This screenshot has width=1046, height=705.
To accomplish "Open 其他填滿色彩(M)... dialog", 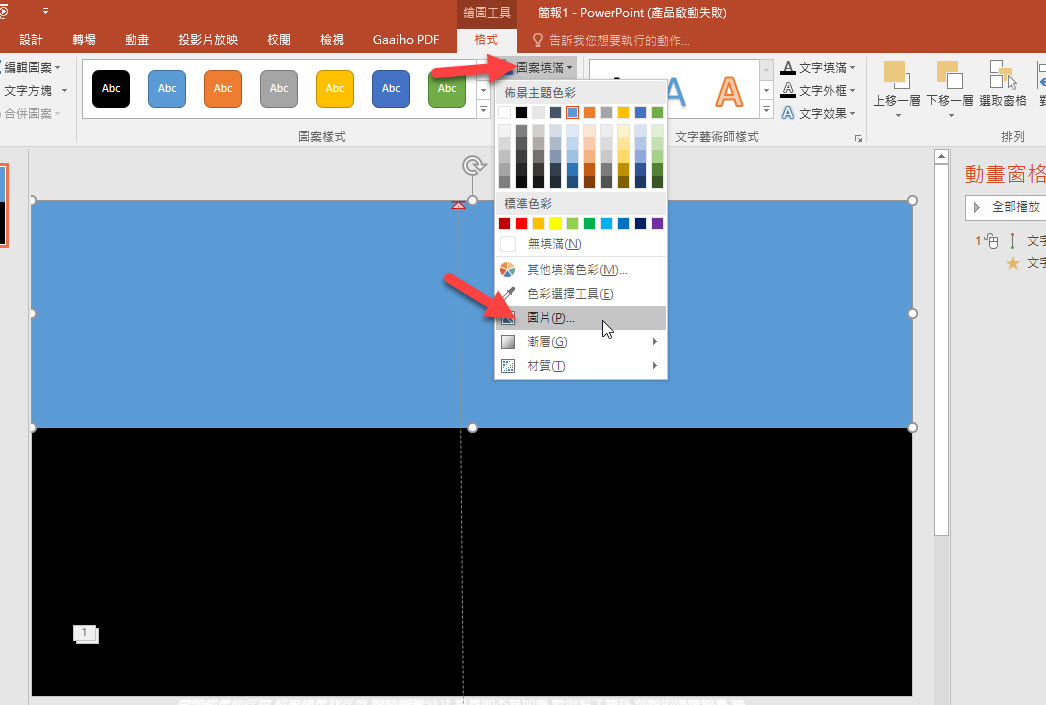I will pos(580,269).
